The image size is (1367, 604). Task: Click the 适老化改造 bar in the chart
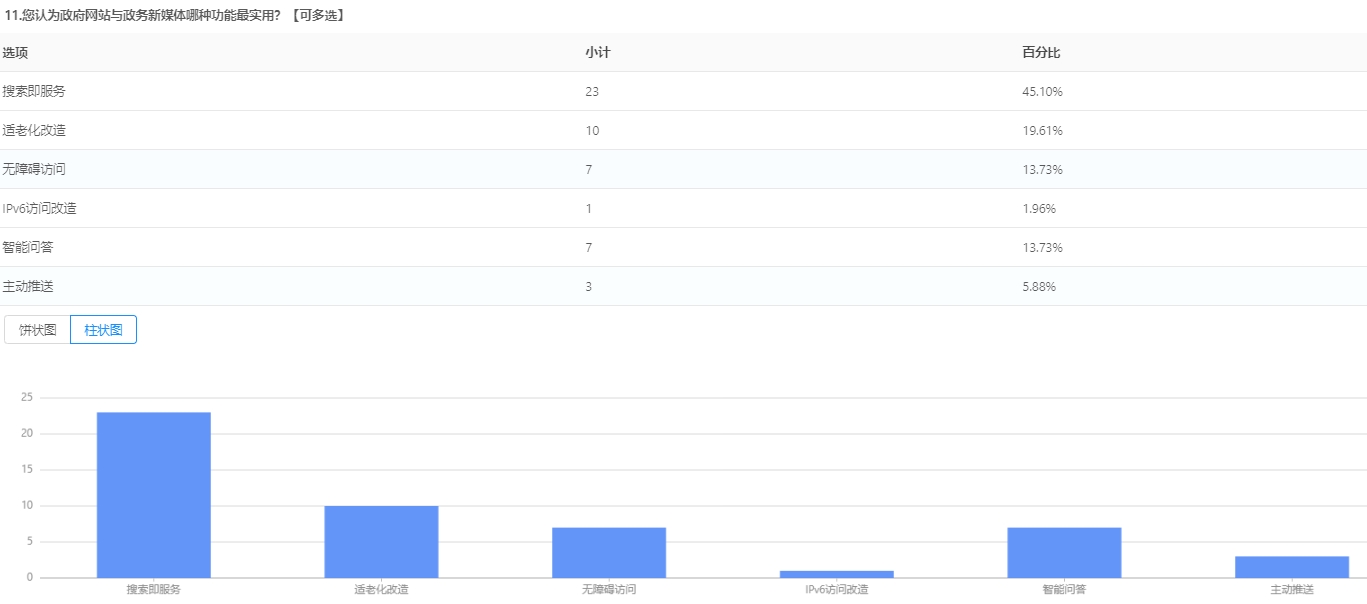click(381, 541)
